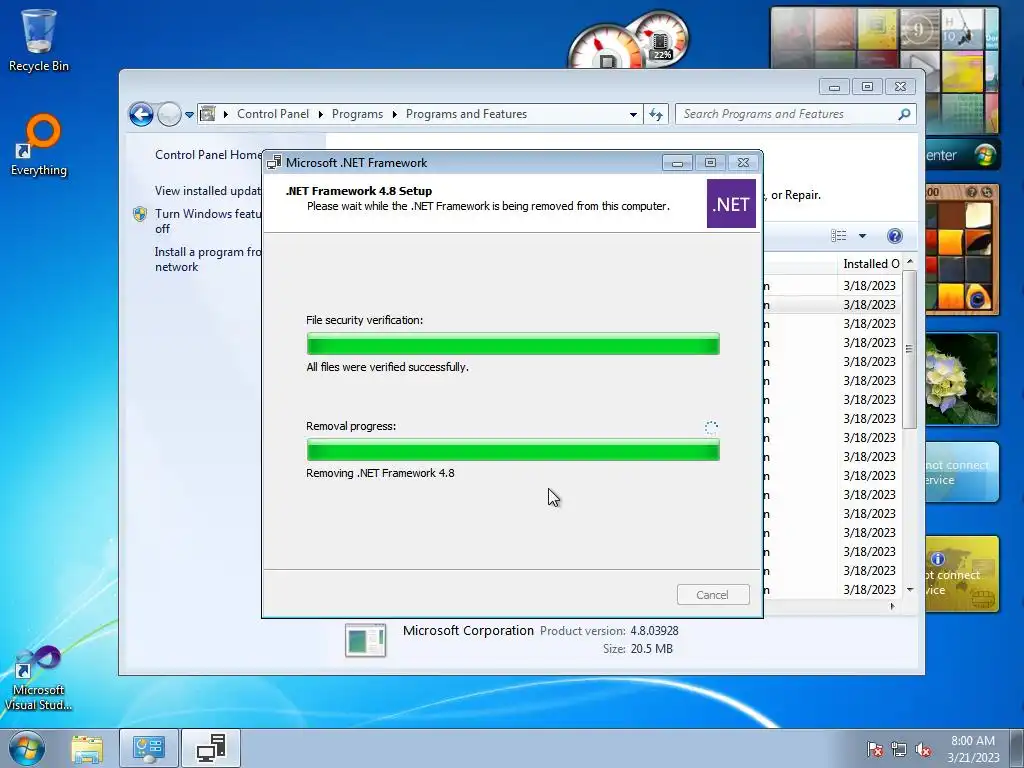Viewport: 1024px width, 768px height.
Task: Show the clock and date flyout
Action: pos(973,748)
